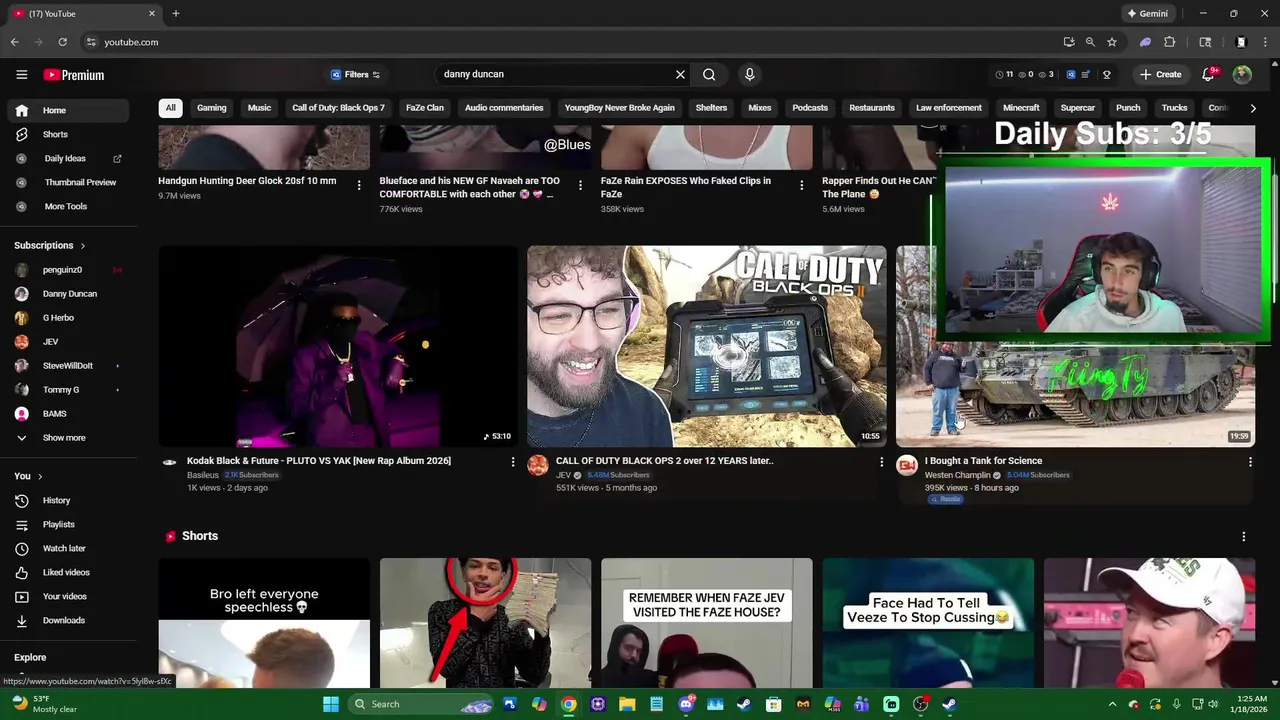This screenshot has height=720, width=1280.
Task: Open More Tools in sidebar
Action: (68, 206)
